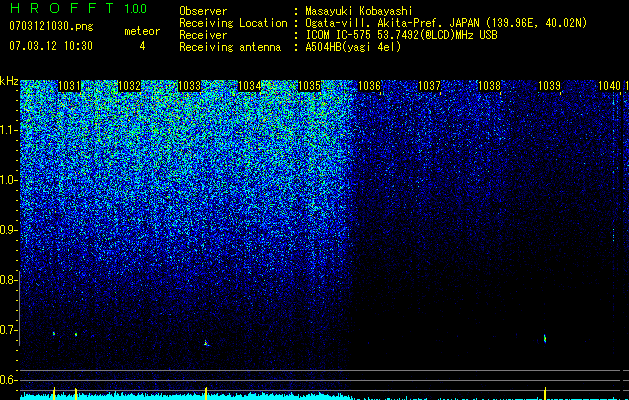Click the 0.7 frequency axis label
The height and width of the screenshot is (400, 629).
8,330
